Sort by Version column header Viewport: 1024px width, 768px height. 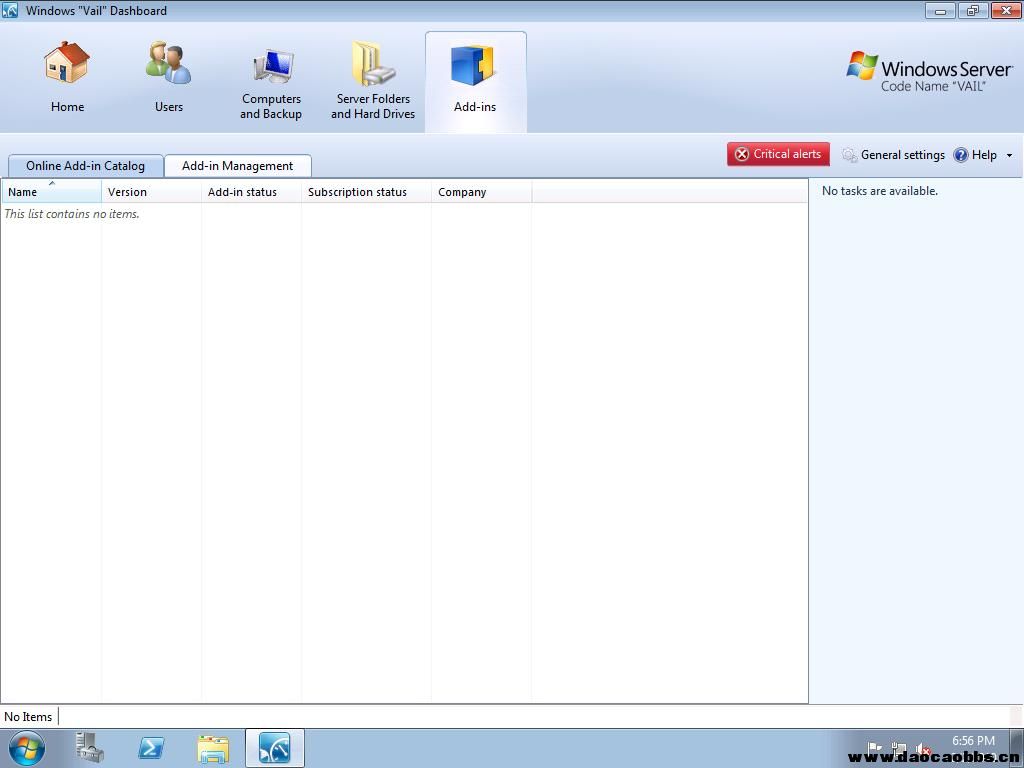point(150,192)
